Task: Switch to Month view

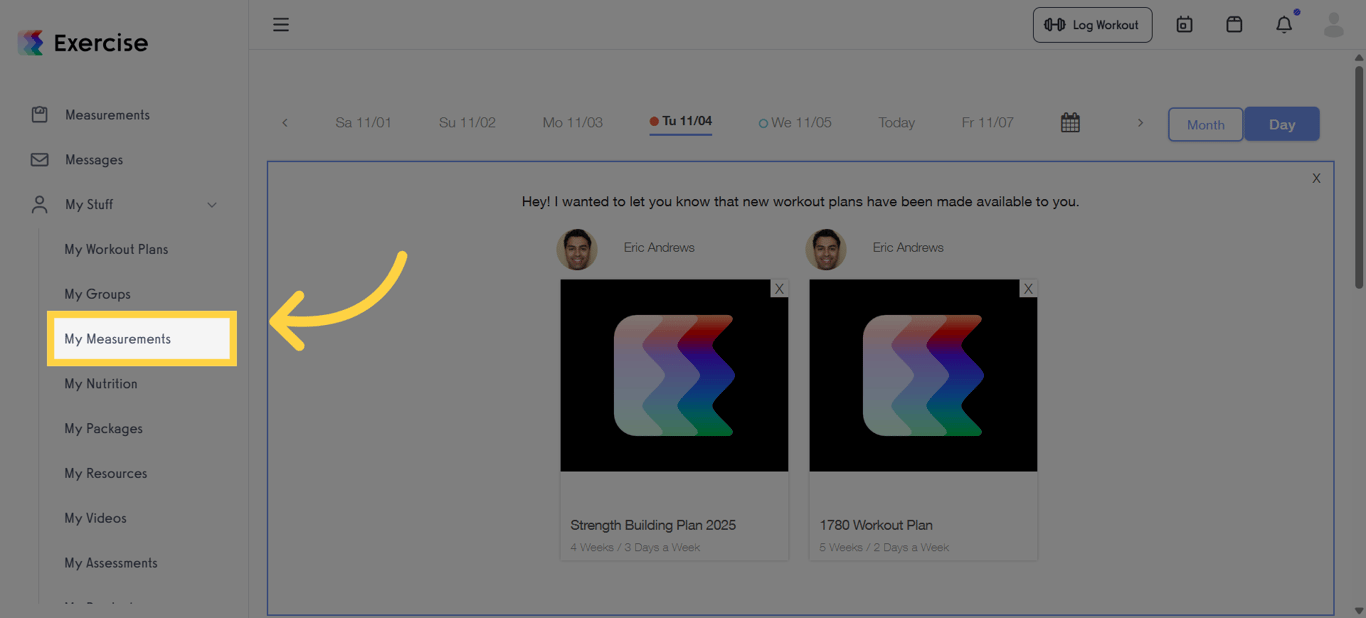Action: pyautogui.click(x=1205, y=124)
